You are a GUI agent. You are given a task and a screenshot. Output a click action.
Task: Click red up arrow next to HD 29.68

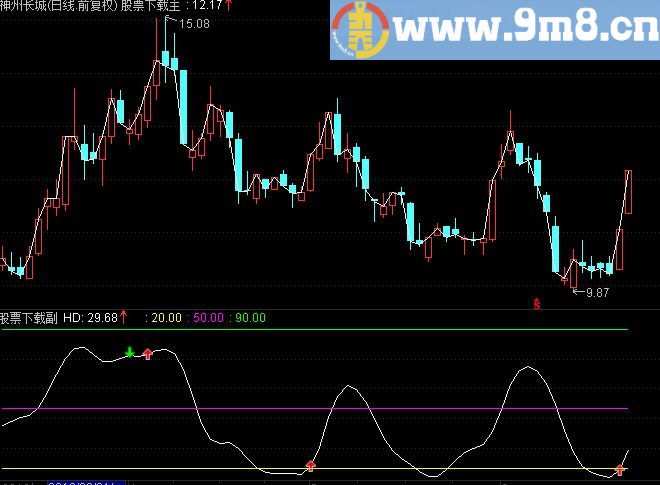click(123, 317)
